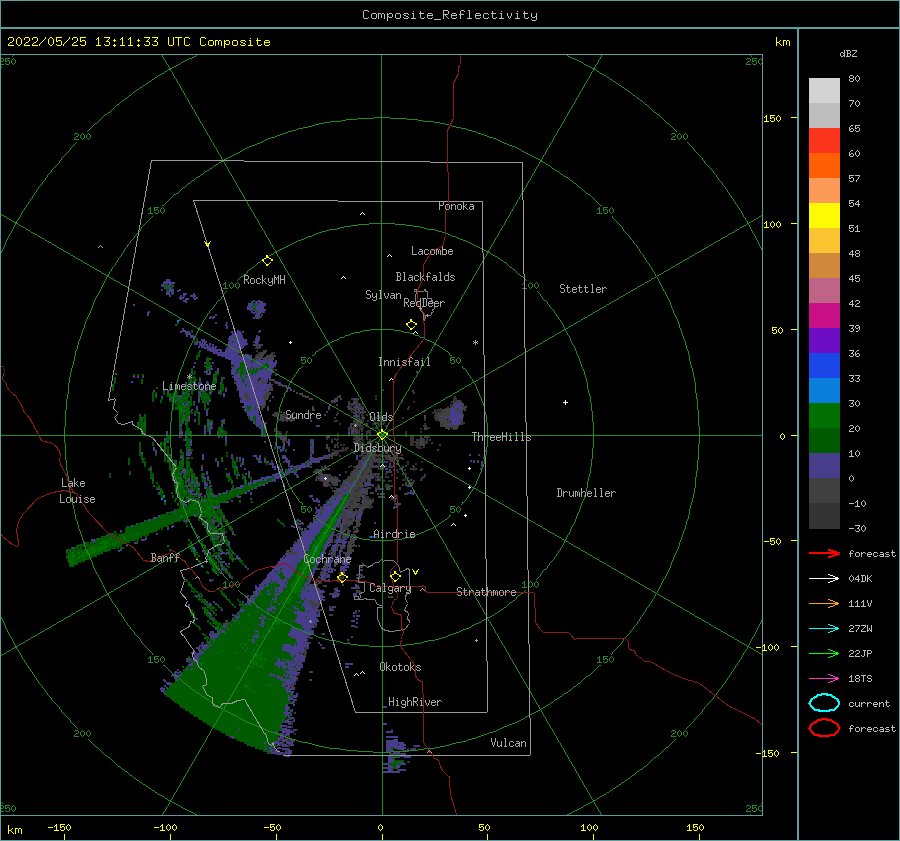Click the Stettler label
Viewport: 900px width, 841px height.
pos(583,289)
